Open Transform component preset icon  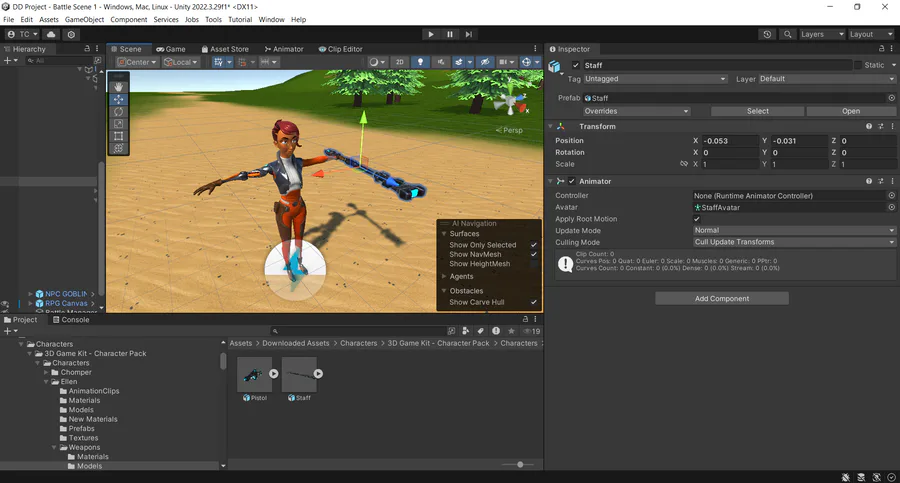click(880, 126)
